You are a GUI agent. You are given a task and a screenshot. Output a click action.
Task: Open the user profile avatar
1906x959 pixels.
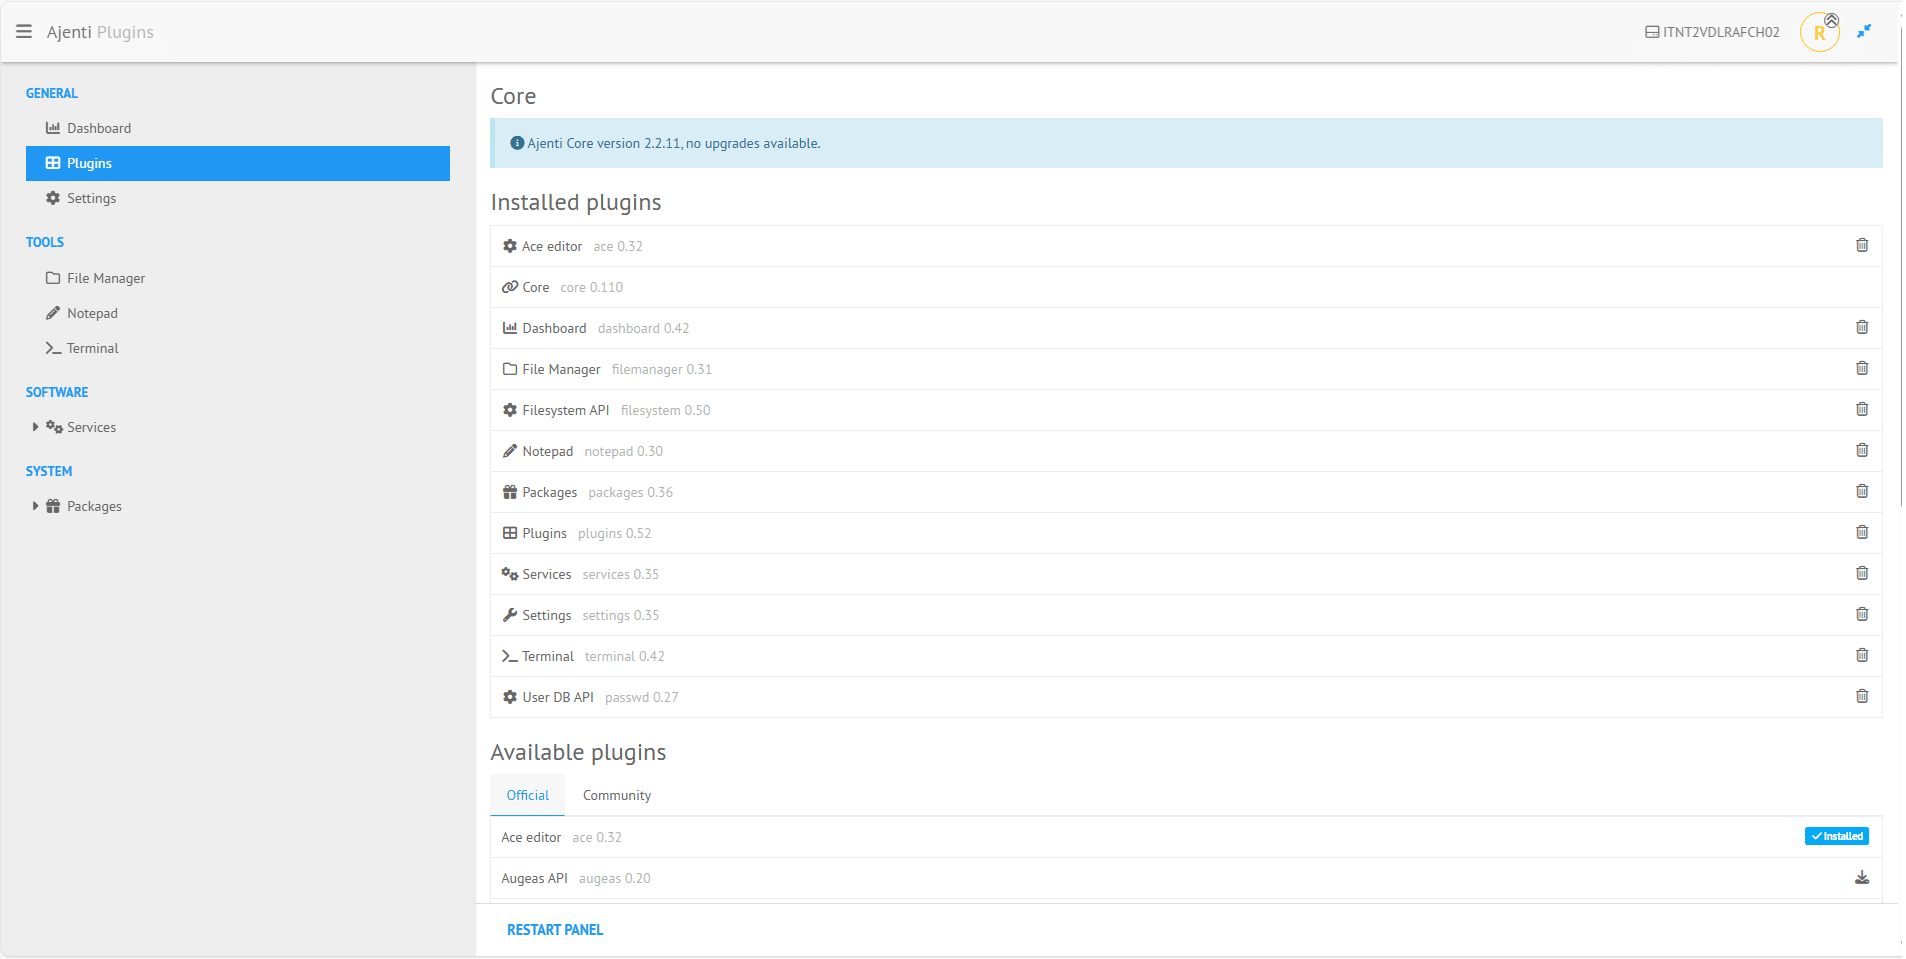(1819, 32)
